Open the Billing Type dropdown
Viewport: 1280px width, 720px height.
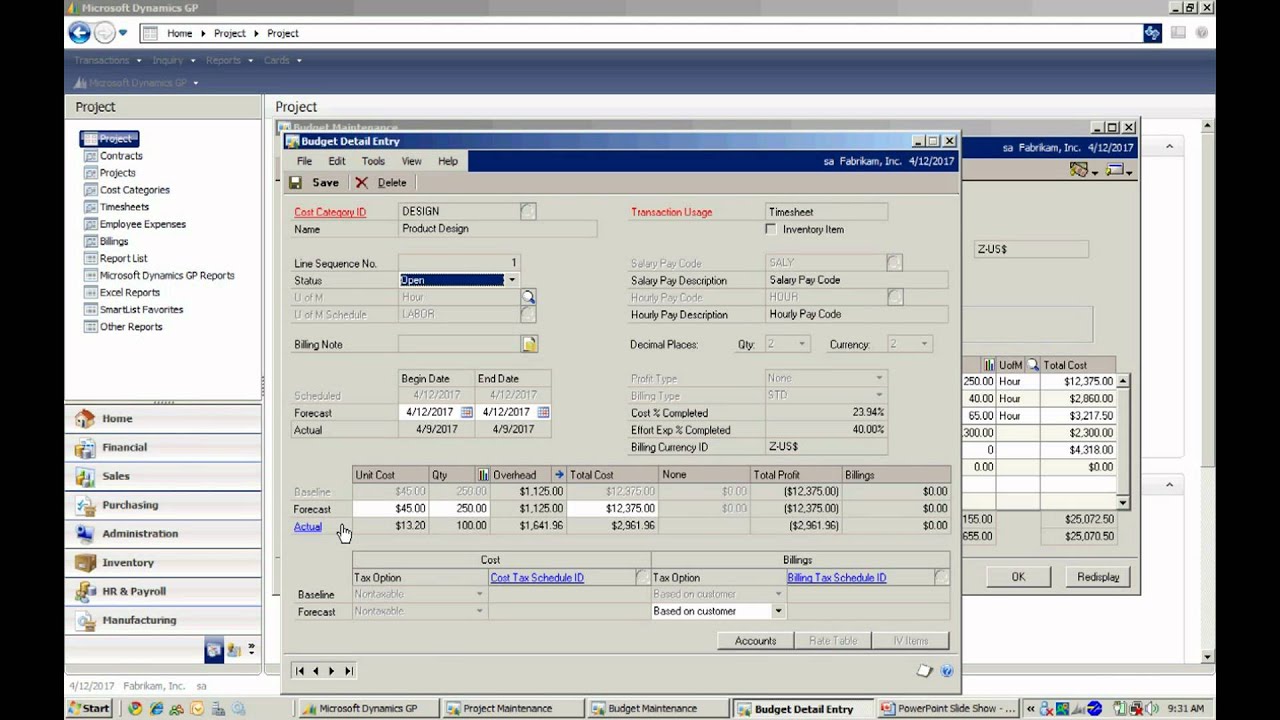tap(879, 395)
